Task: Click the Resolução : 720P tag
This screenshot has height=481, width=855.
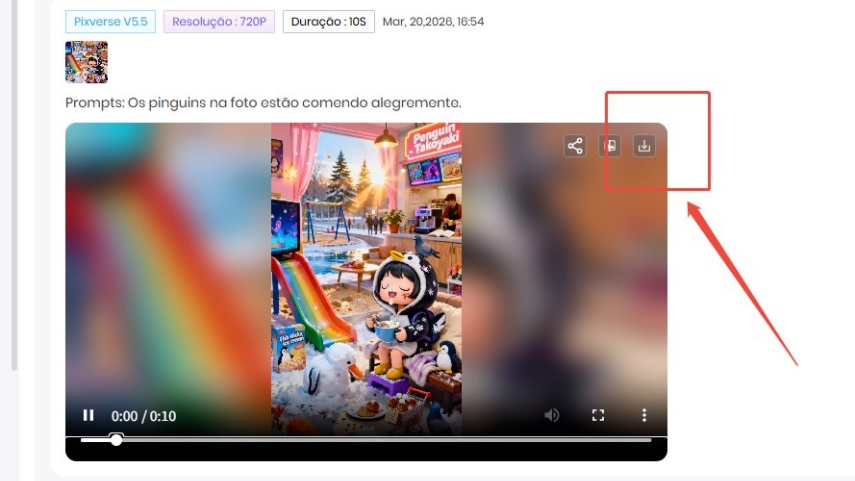Action: [219, 22]
